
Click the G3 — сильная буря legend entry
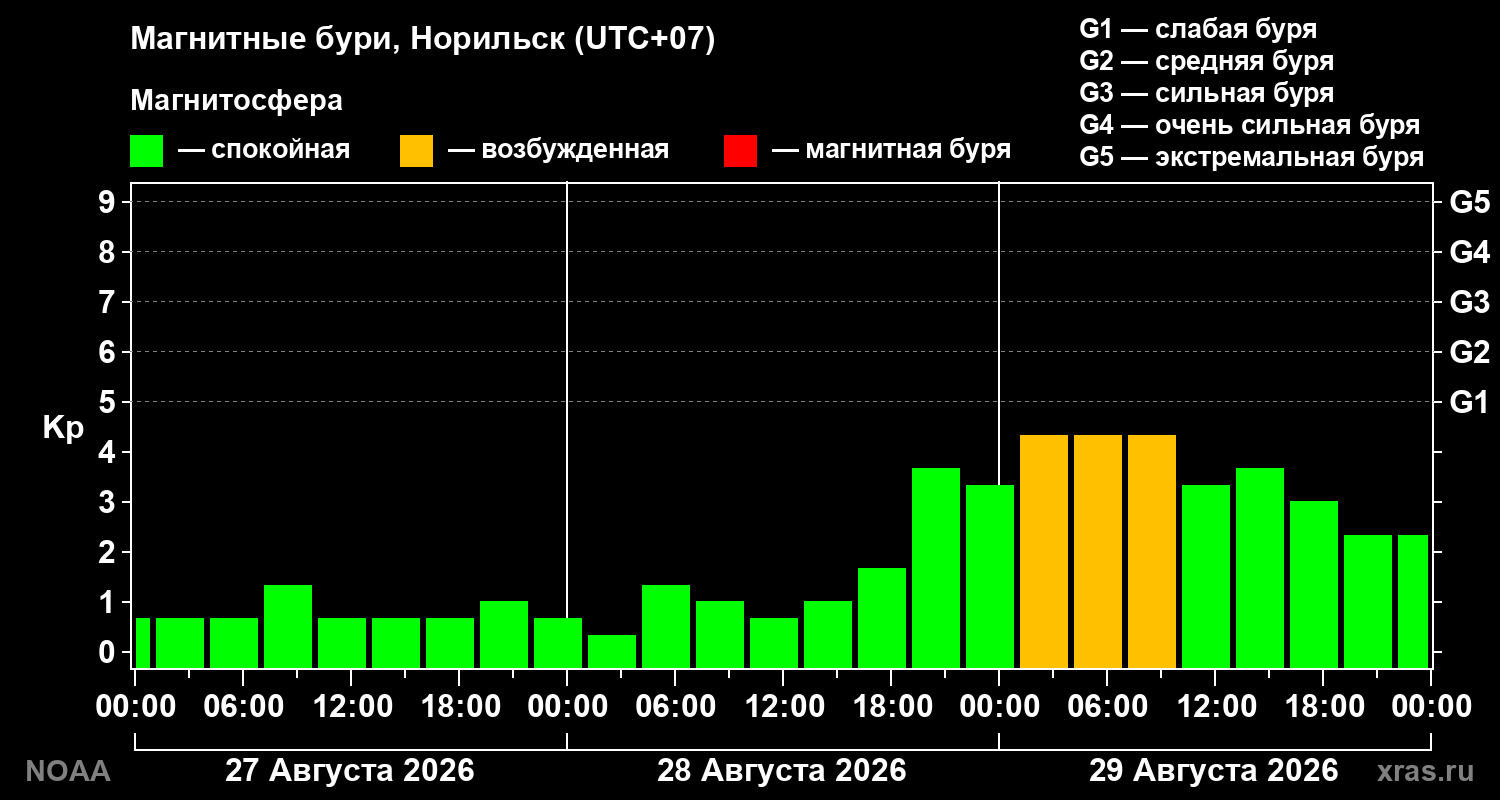[1207, 93]
